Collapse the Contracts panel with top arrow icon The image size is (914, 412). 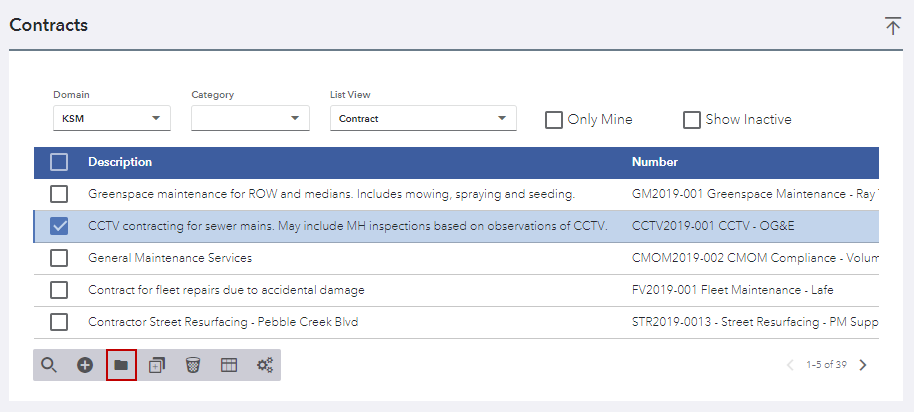coord(893,26)
